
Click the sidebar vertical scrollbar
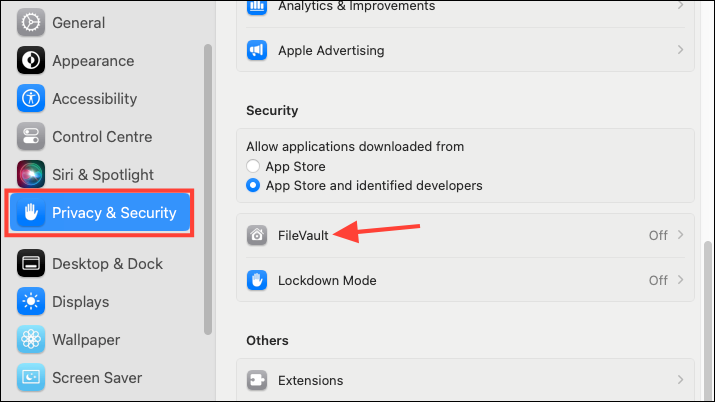(x=208, y=189)
